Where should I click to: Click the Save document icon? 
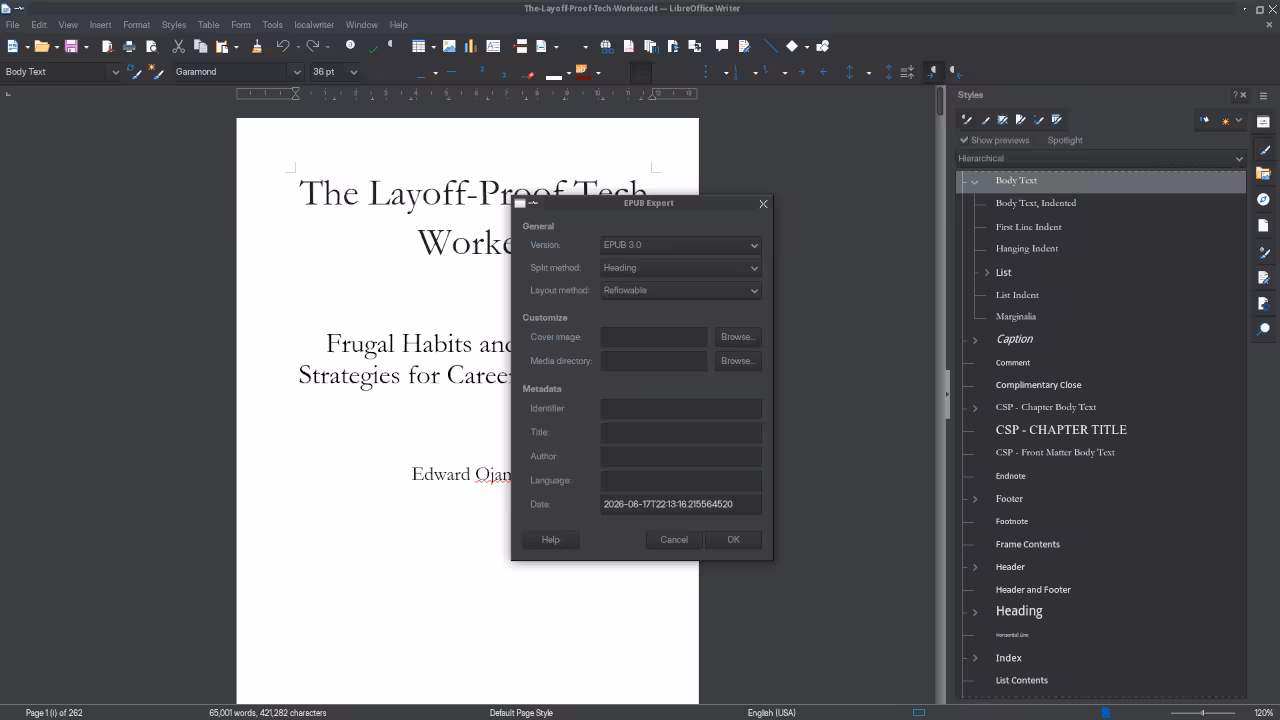[x=71, y=46]
